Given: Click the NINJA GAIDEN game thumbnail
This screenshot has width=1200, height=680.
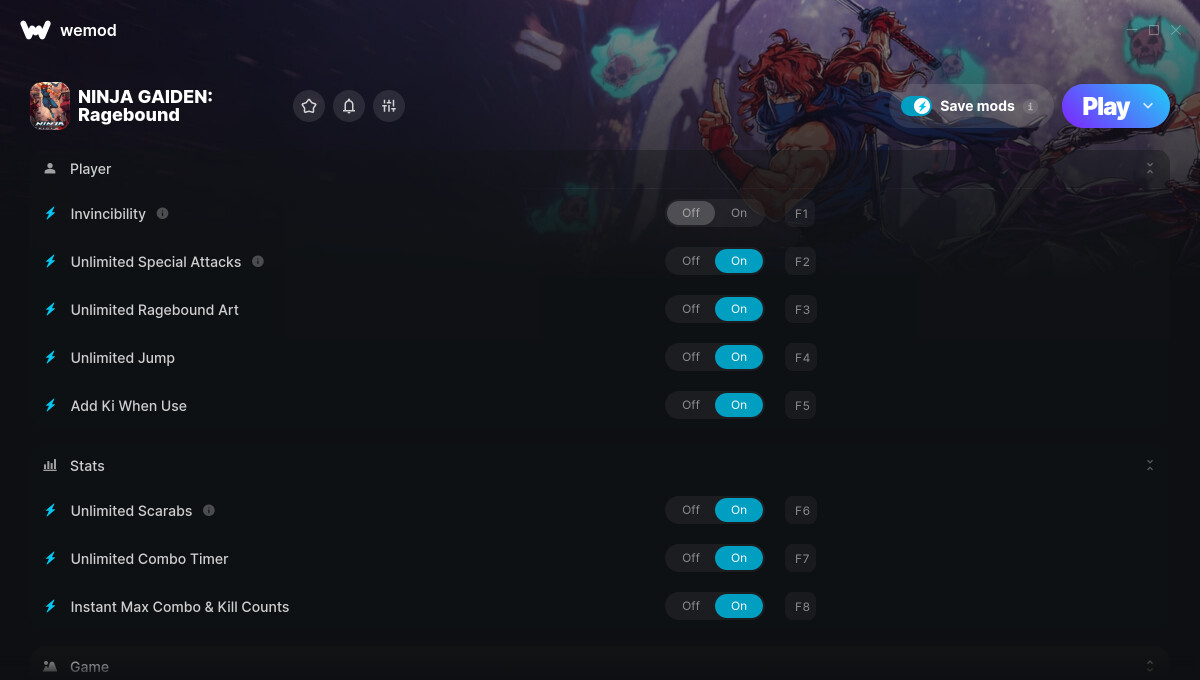Looking at the screenshot, I should pos(50,106).
